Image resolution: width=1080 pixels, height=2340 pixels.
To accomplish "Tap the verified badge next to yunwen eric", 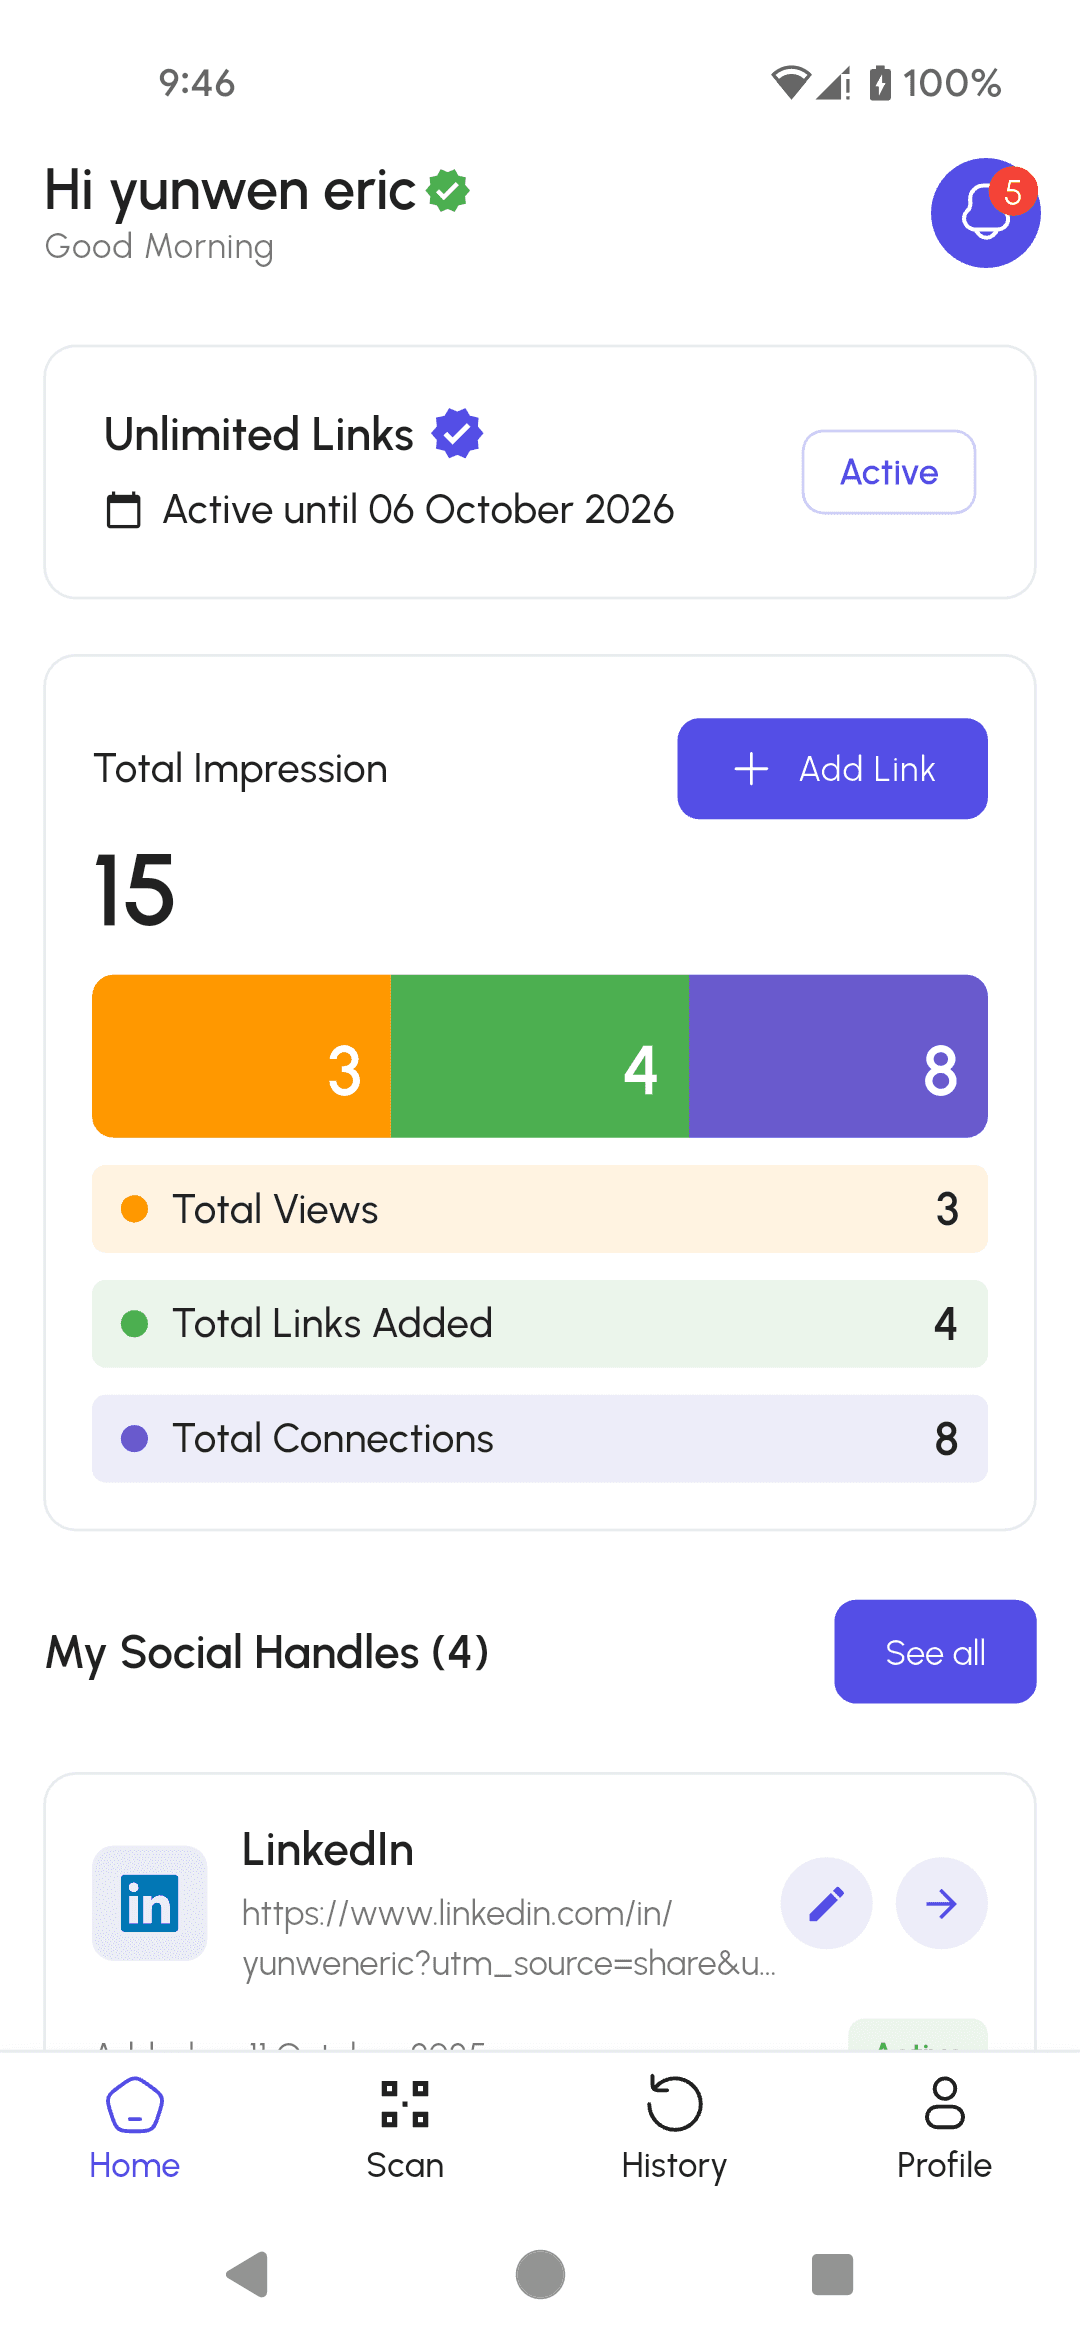I will [449, 189].
